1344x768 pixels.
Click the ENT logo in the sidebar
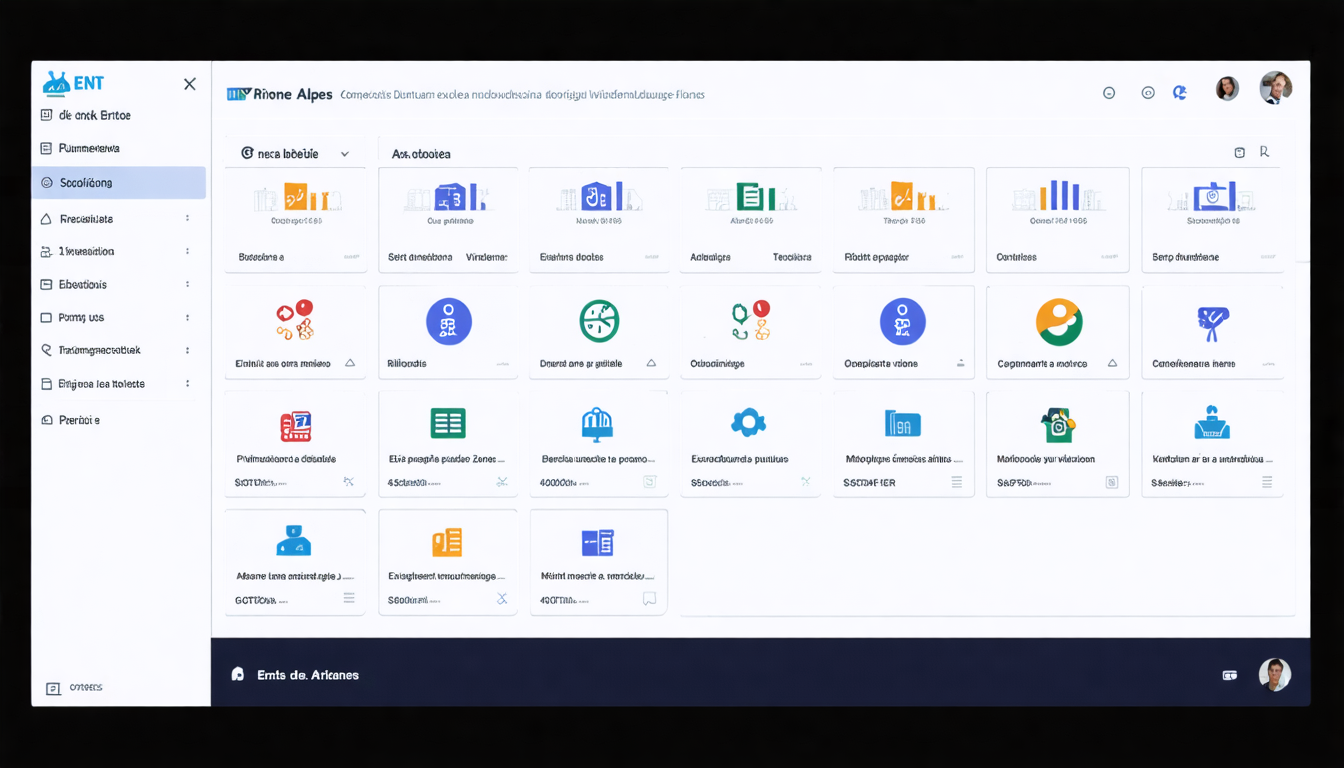73,83
